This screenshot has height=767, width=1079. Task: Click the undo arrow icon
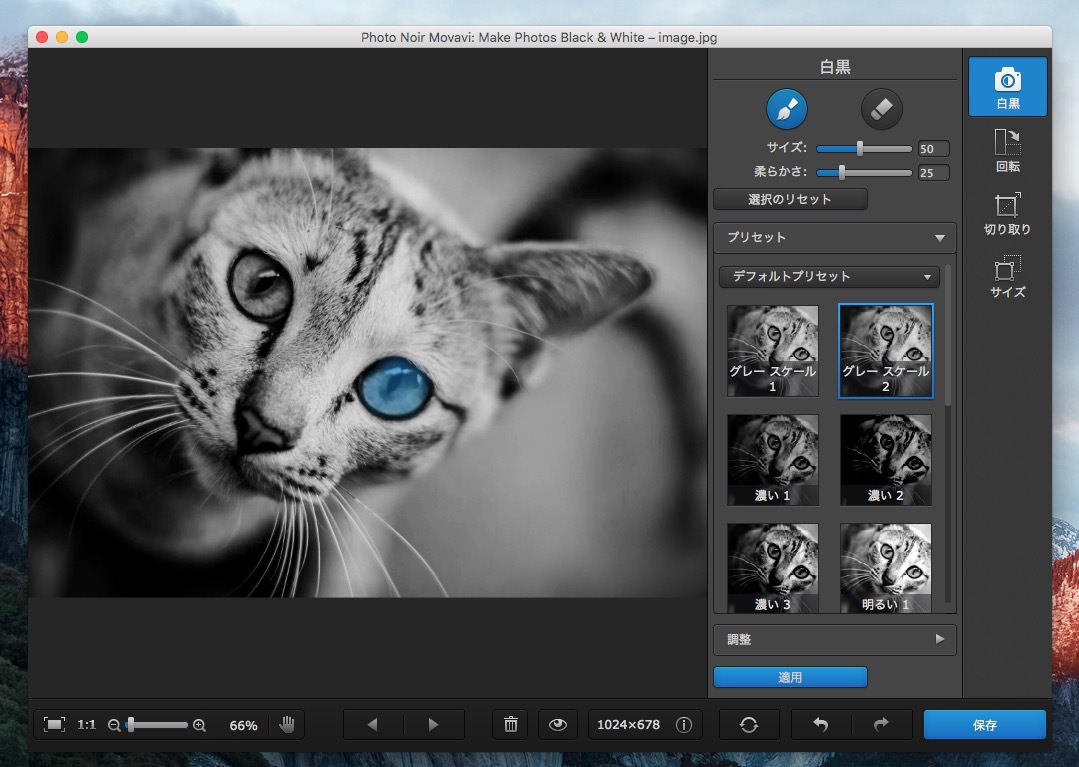pos(821,725)
